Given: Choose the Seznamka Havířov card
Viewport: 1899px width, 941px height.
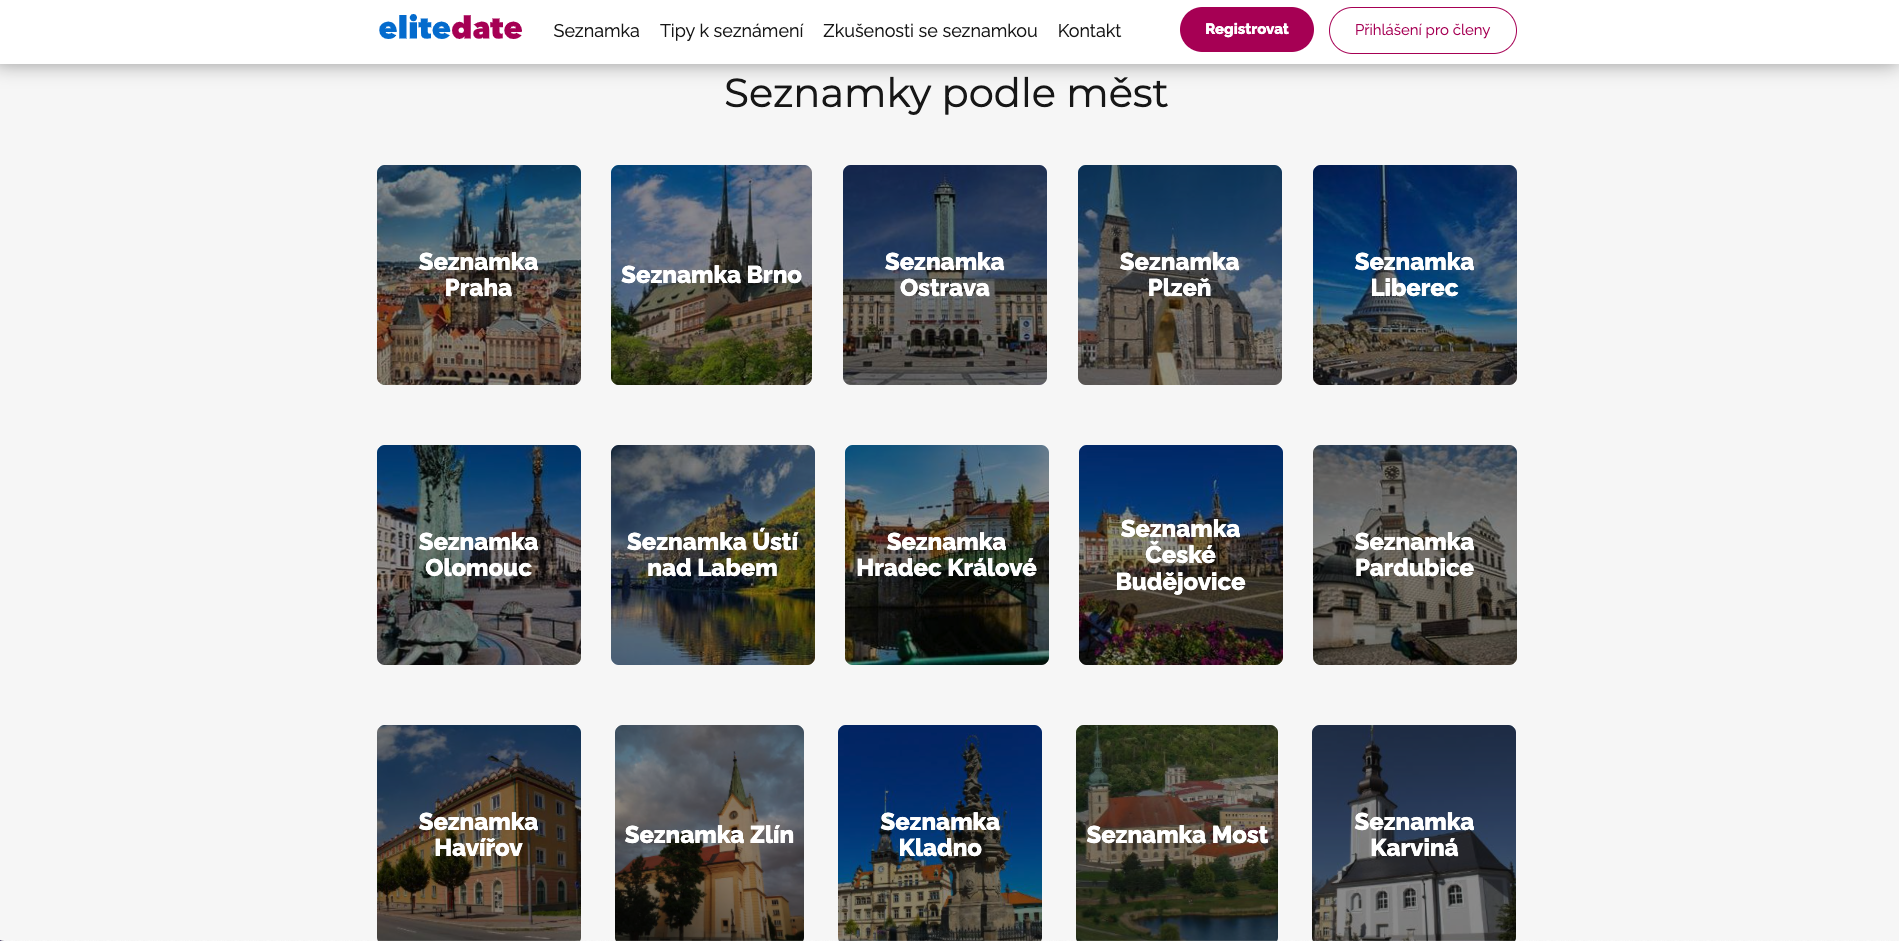Looking at the screenshot, I should [479, 833].
